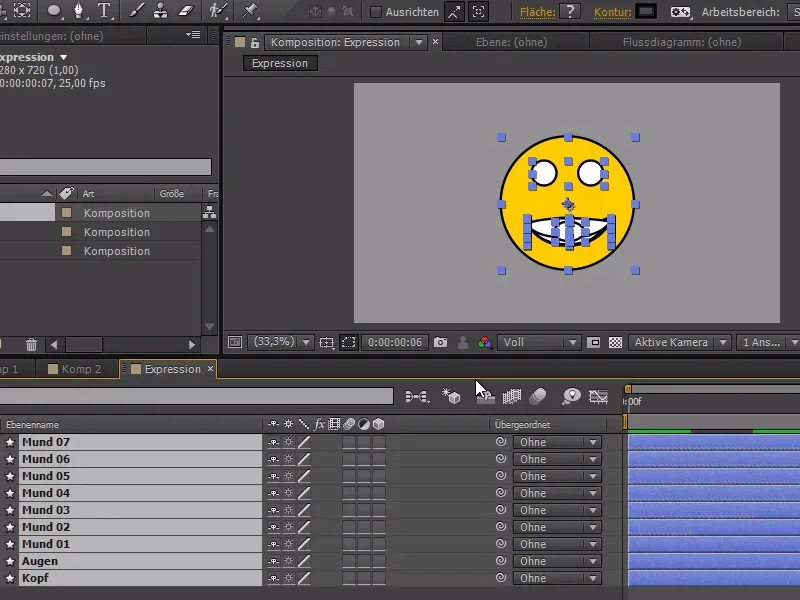Open the Fläche fill options link
800x600 pixels.
(537, 12)
